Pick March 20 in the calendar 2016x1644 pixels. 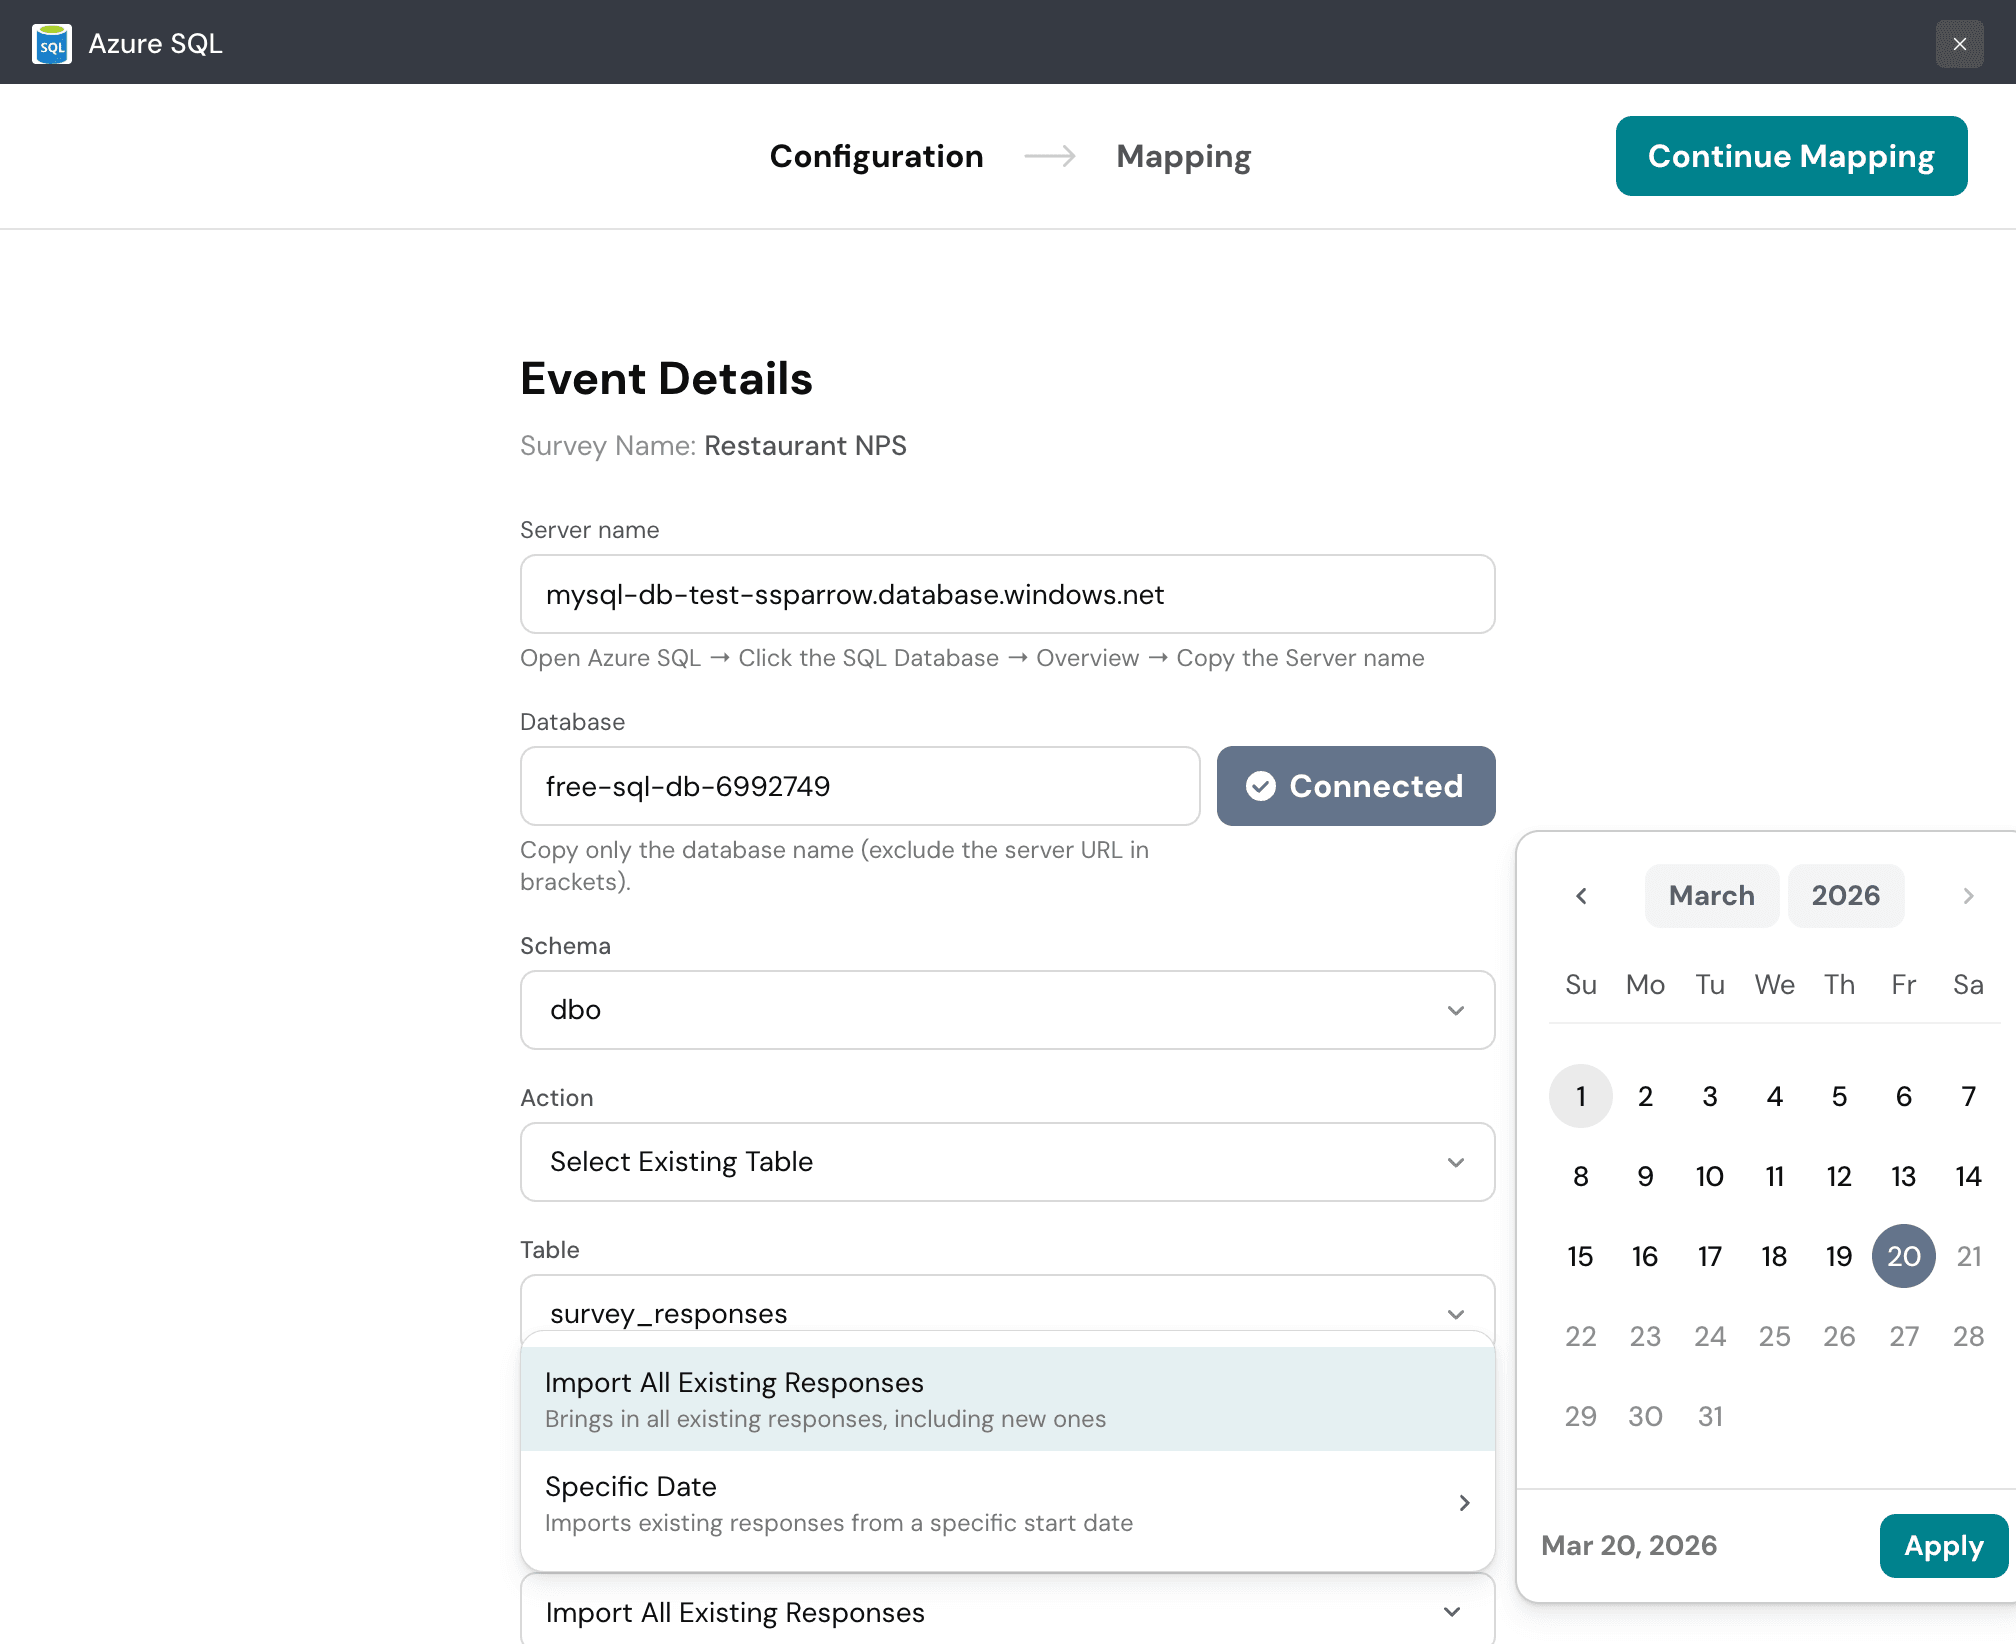1903,1256
